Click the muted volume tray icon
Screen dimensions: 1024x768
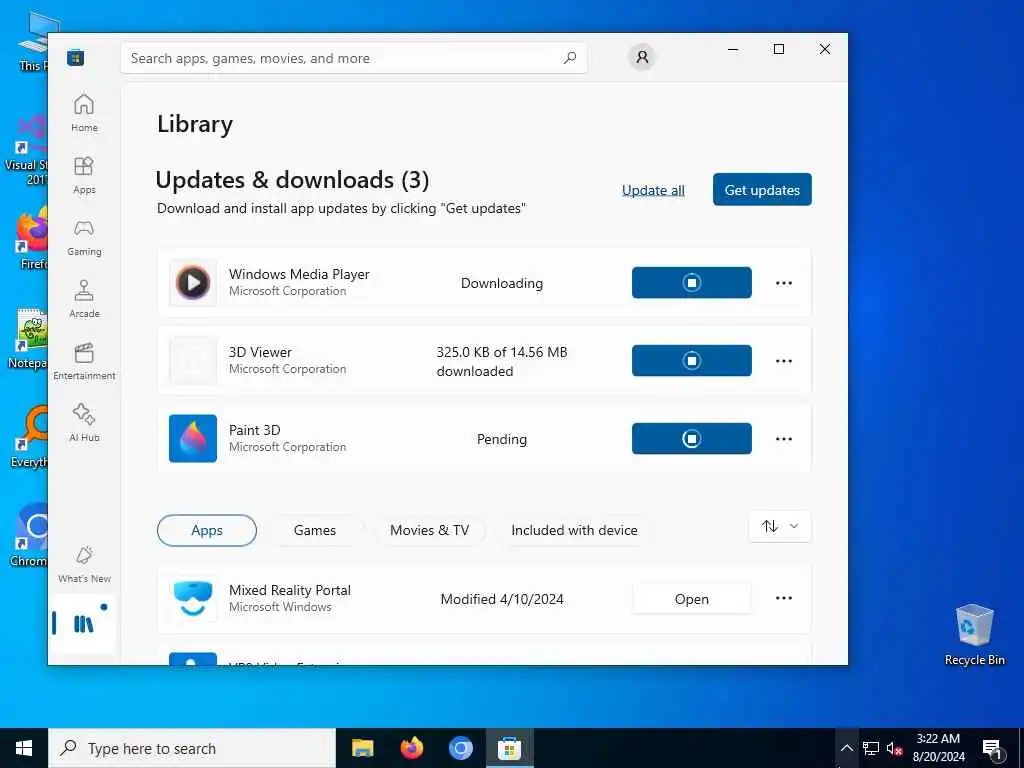point(894,748)
